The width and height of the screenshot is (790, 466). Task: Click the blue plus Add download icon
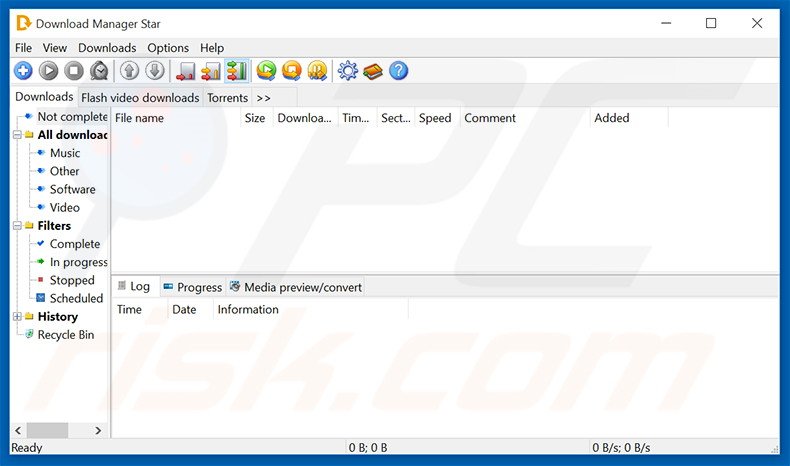pos(23,71)
